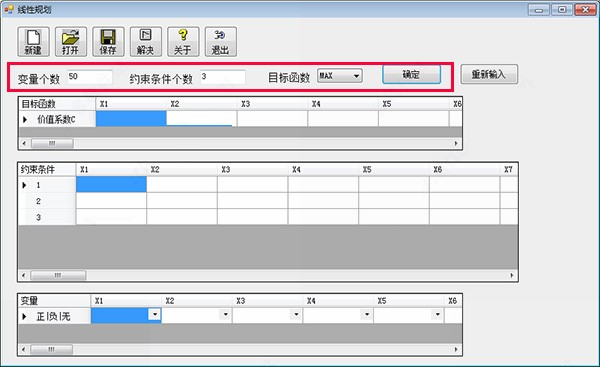This screenshot has height=367, width=600.
Task: Select constraint row 2 cell under X3
Action: pos(253,201)
